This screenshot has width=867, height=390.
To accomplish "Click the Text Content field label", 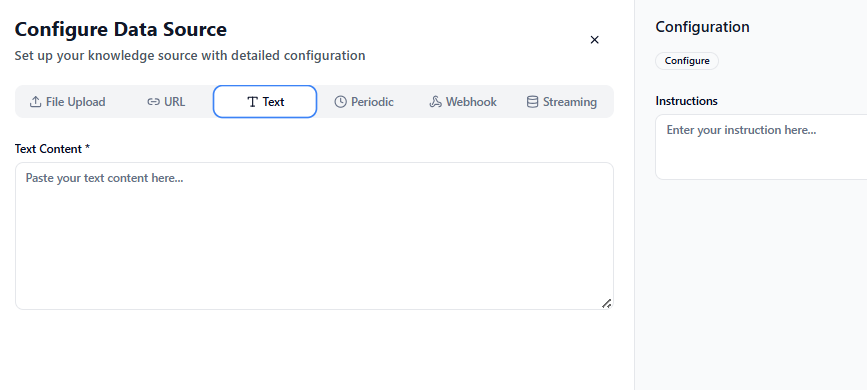I will tap(53, 149).
